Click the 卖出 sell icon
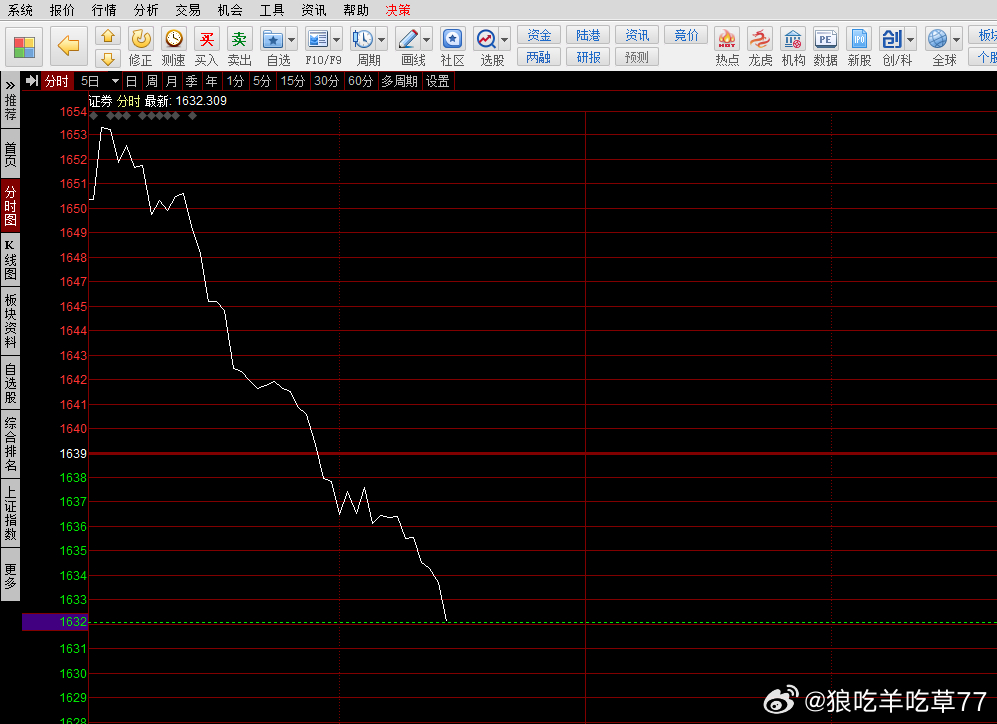The image size is (997, 724). 239,39
